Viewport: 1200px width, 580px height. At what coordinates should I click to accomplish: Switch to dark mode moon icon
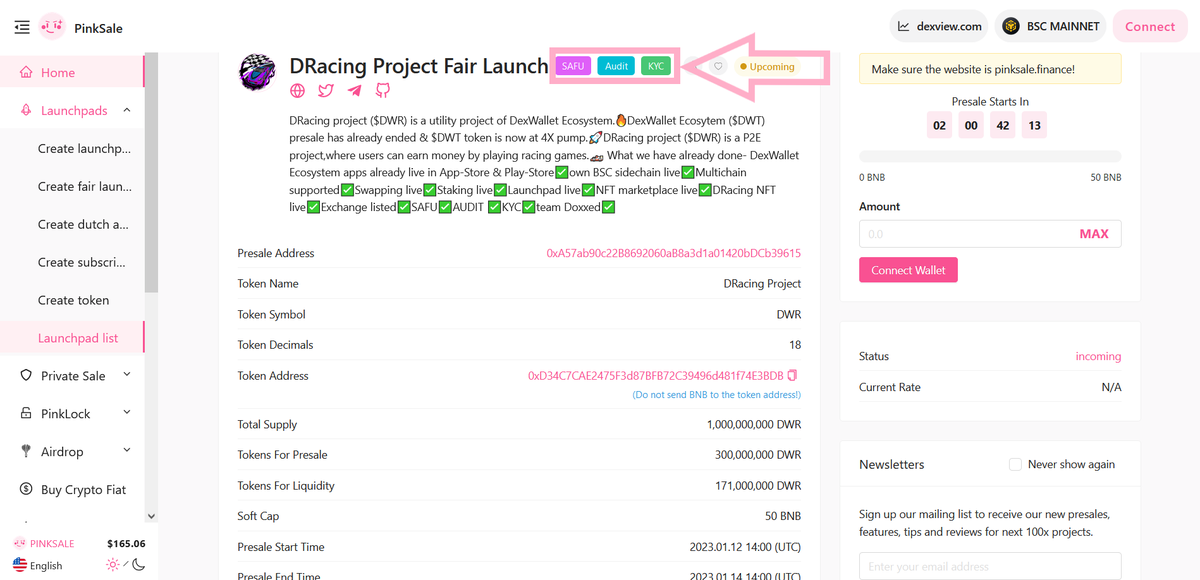138,565
